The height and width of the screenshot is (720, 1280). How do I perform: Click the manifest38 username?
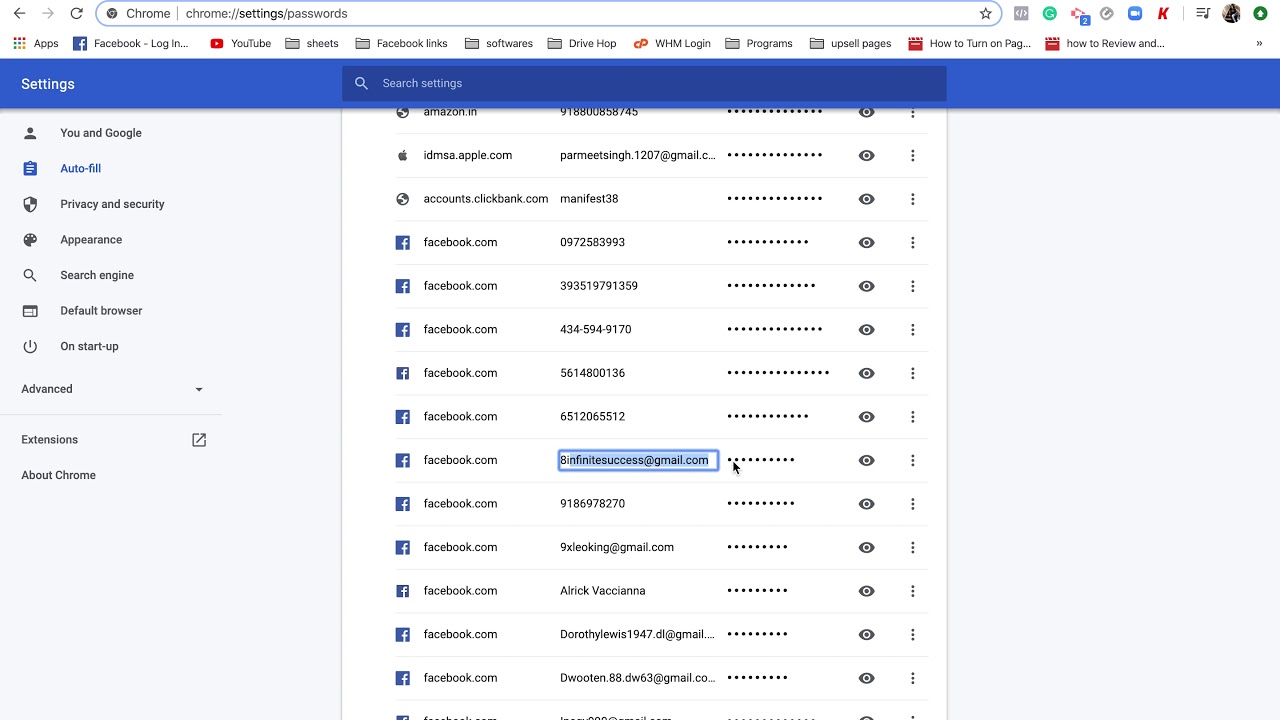tap(589, 199)
